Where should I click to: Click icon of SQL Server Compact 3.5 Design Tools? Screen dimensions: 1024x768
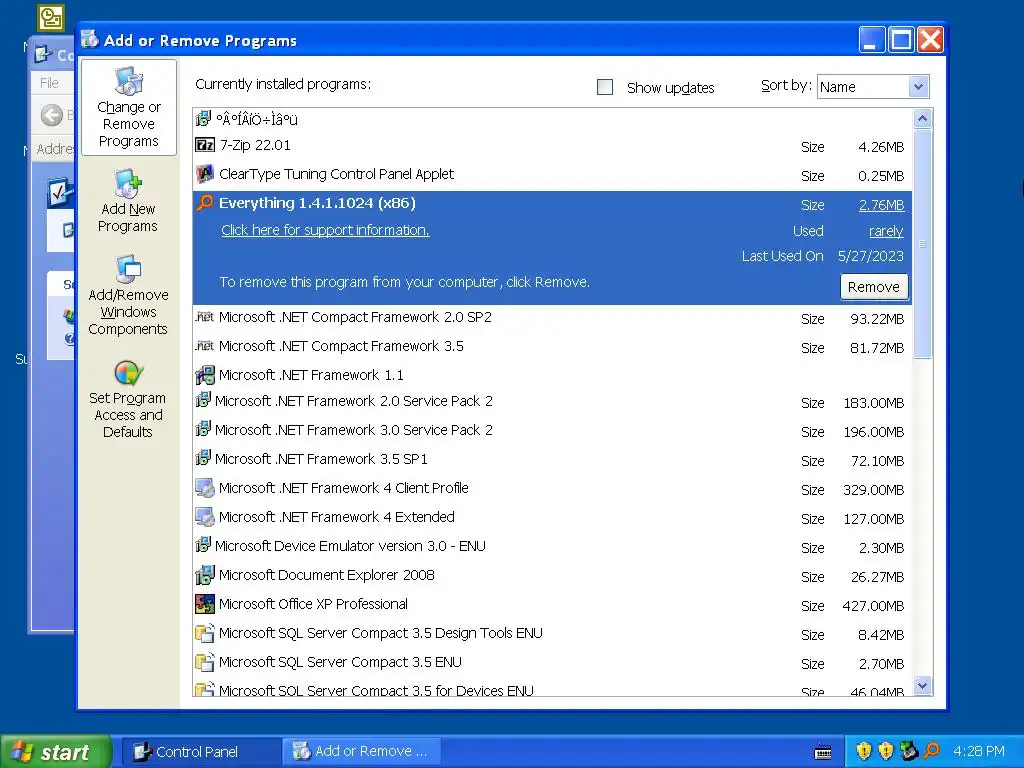[205, 633]
